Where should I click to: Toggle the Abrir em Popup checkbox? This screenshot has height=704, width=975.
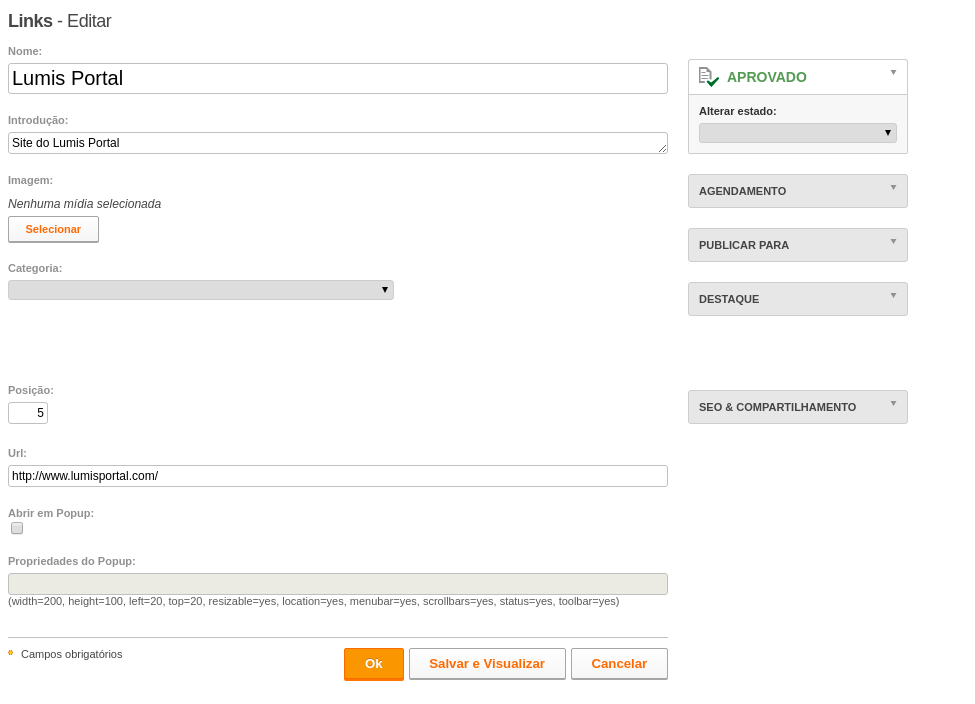click(17, 528)
